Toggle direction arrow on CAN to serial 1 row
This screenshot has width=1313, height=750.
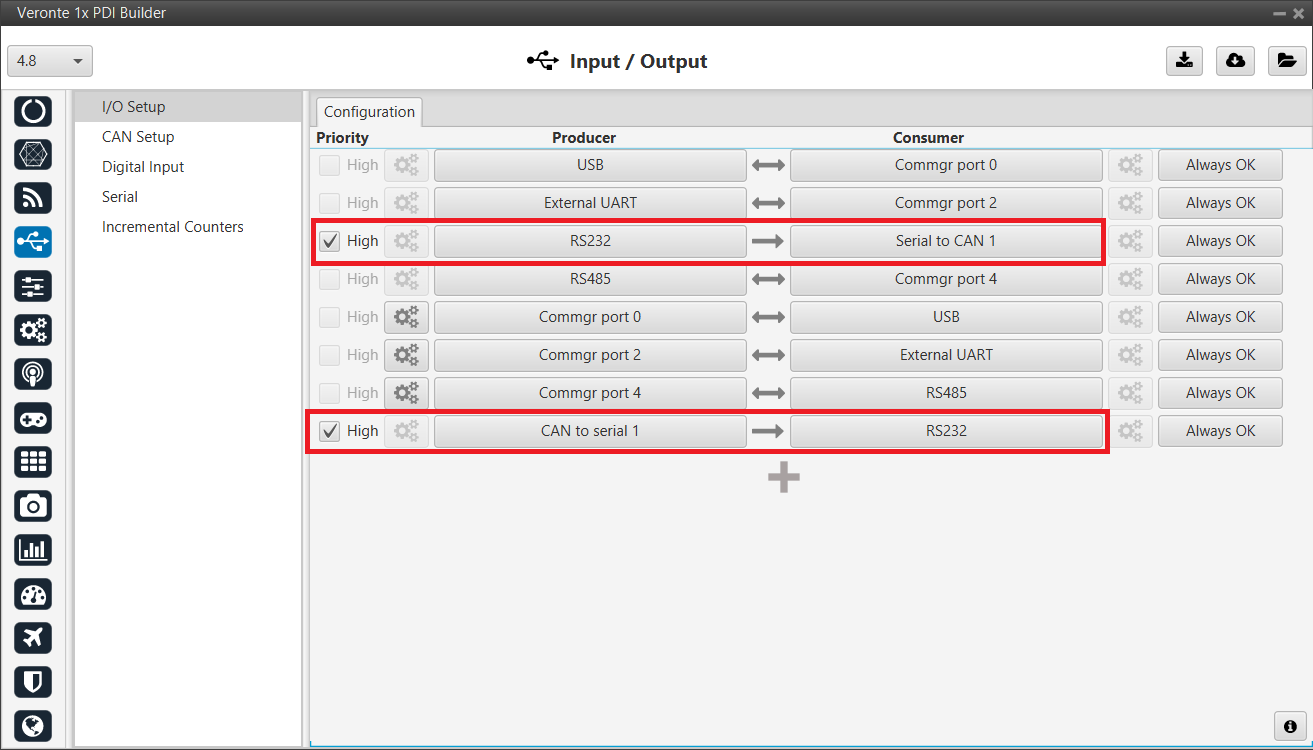coord(768,431)
